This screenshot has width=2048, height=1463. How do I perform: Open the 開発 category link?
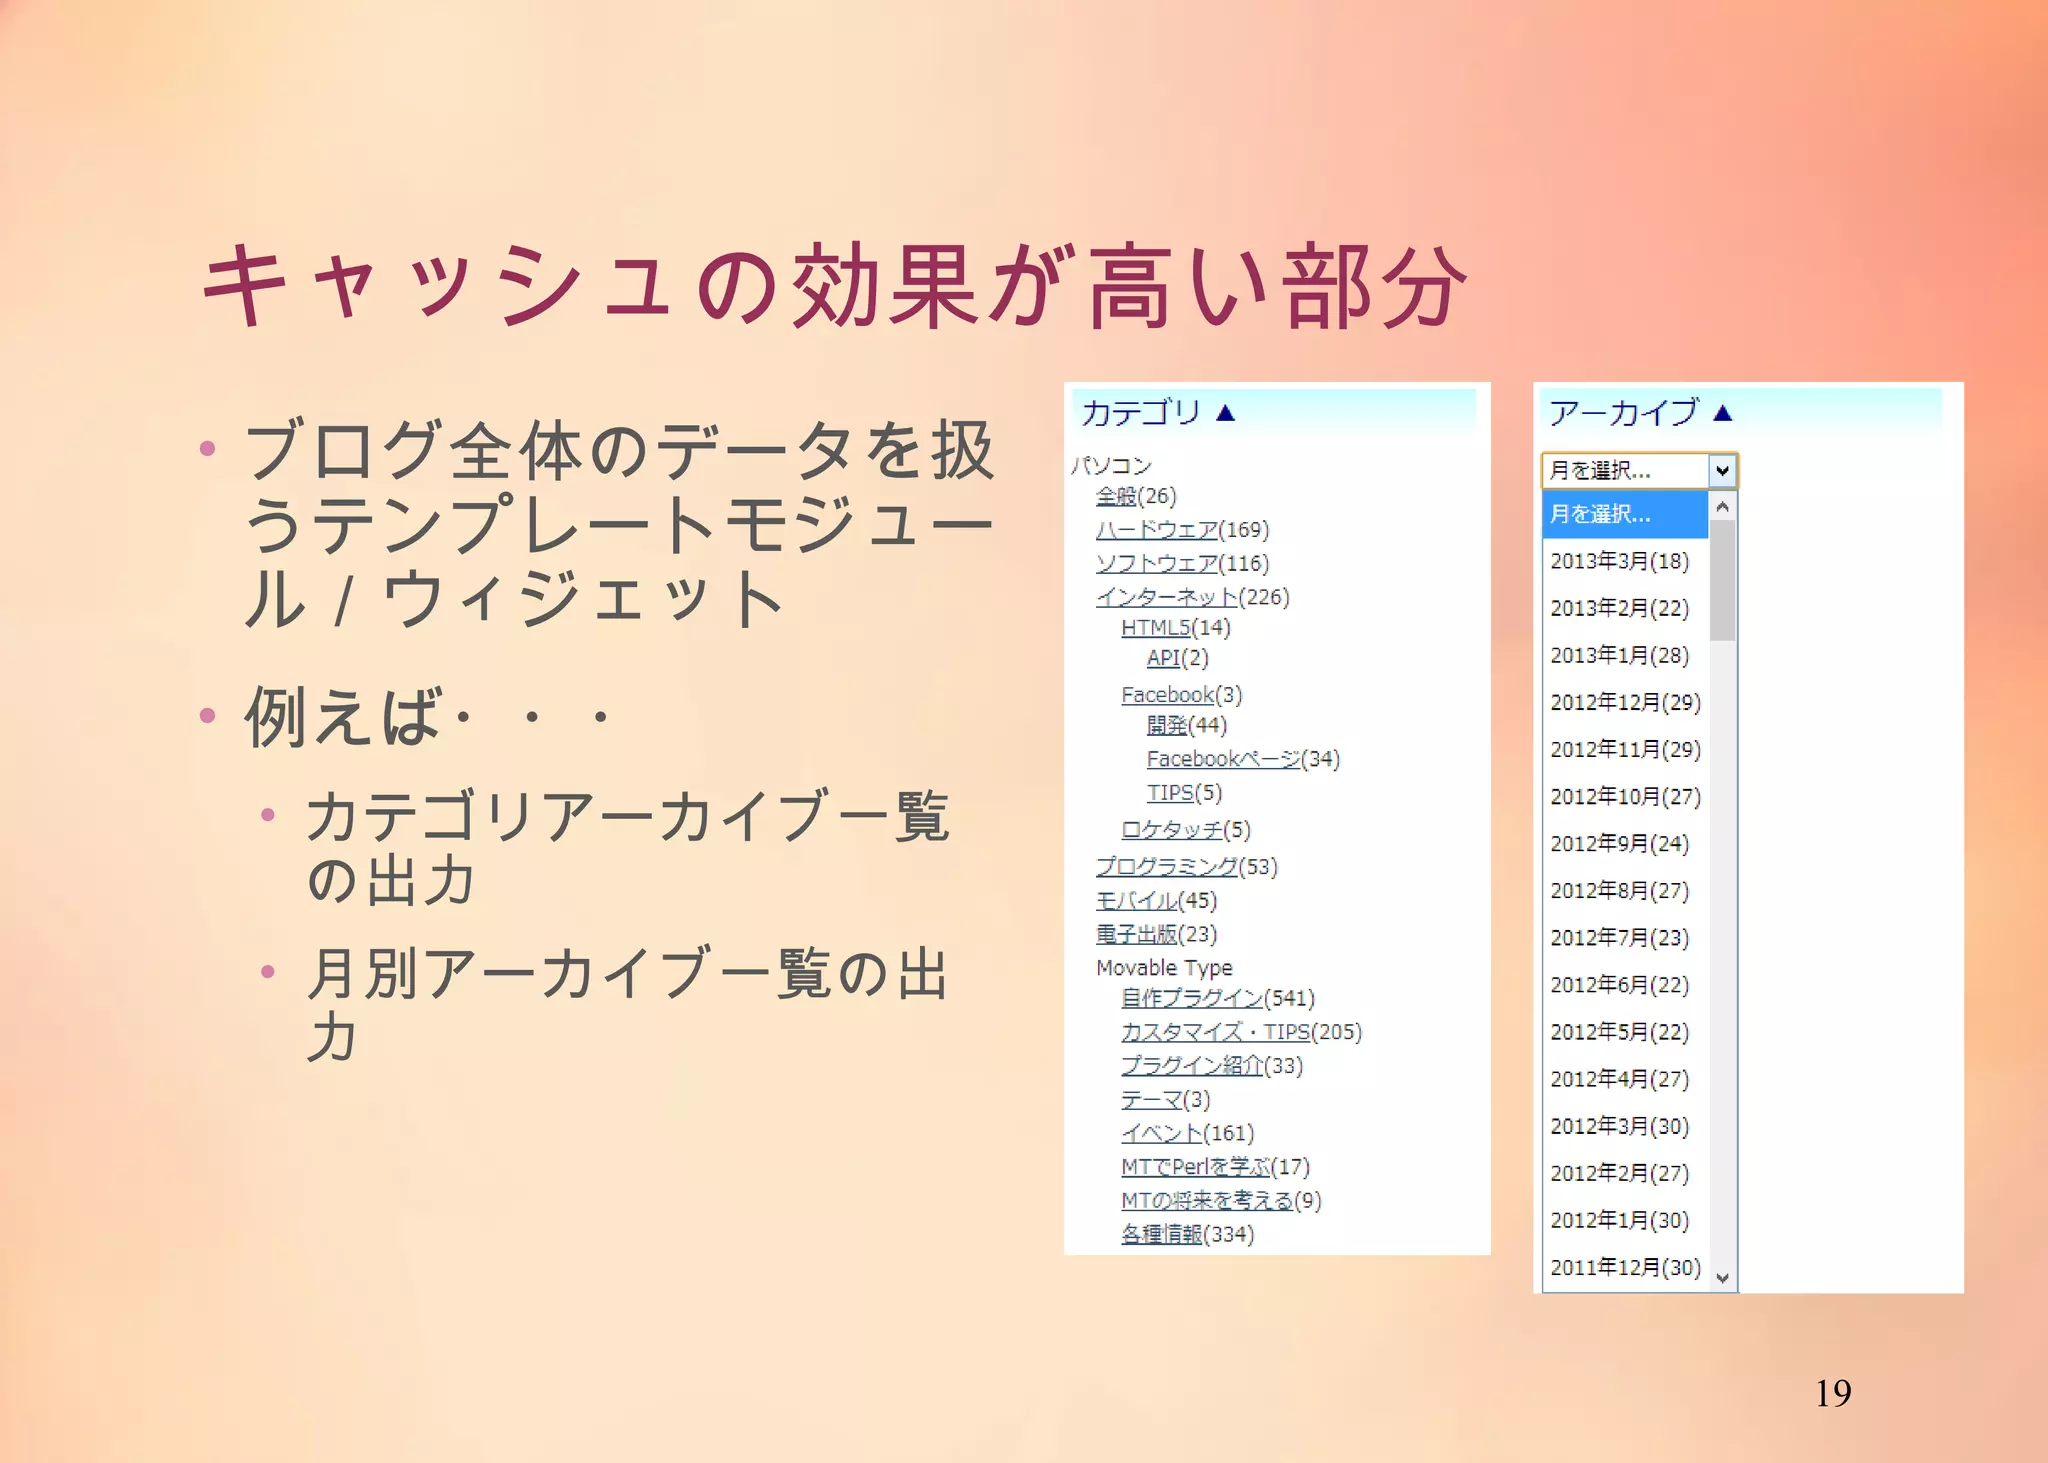tap(1167, 725)
